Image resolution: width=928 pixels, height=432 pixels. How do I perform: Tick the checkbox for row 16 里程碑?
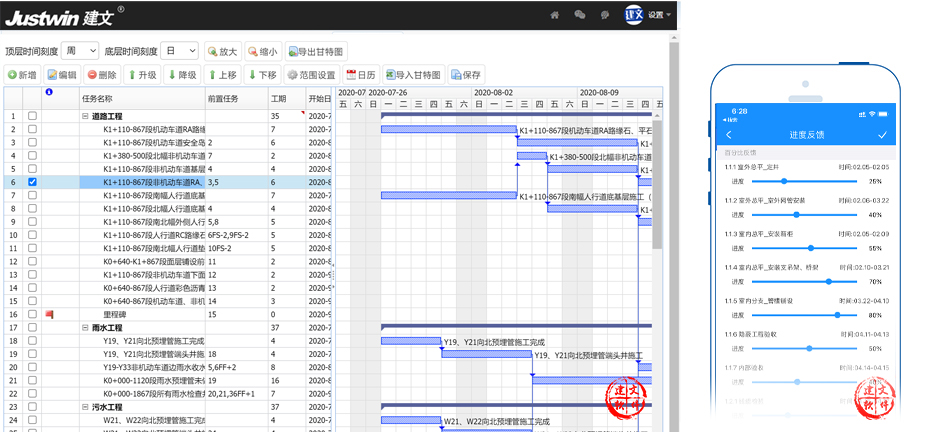coord(33,314)
